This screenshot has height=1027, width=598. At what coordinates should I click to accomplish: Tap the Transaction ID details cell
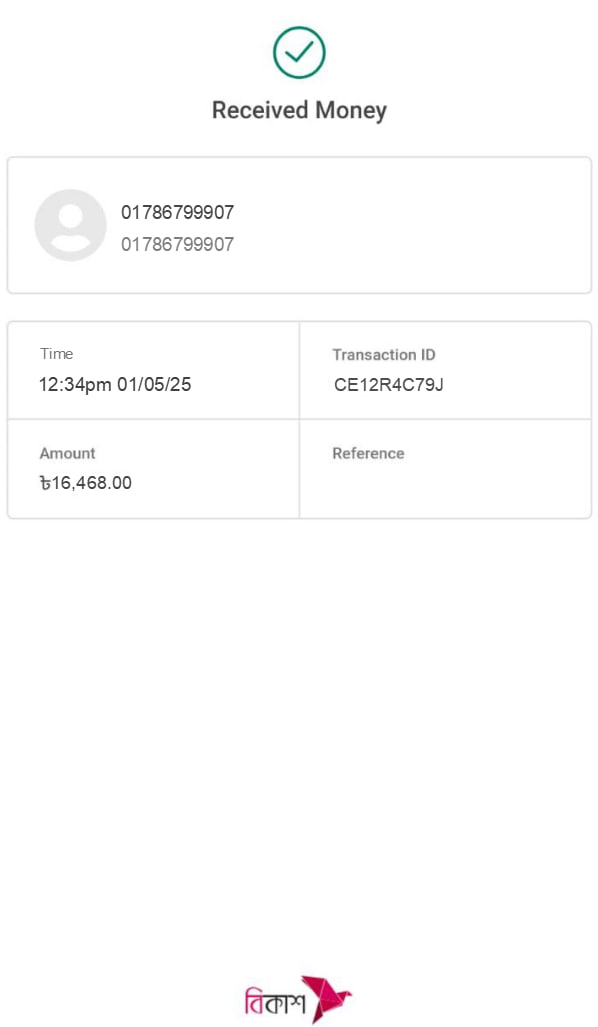pyautogui.click(x=445, y=370)
